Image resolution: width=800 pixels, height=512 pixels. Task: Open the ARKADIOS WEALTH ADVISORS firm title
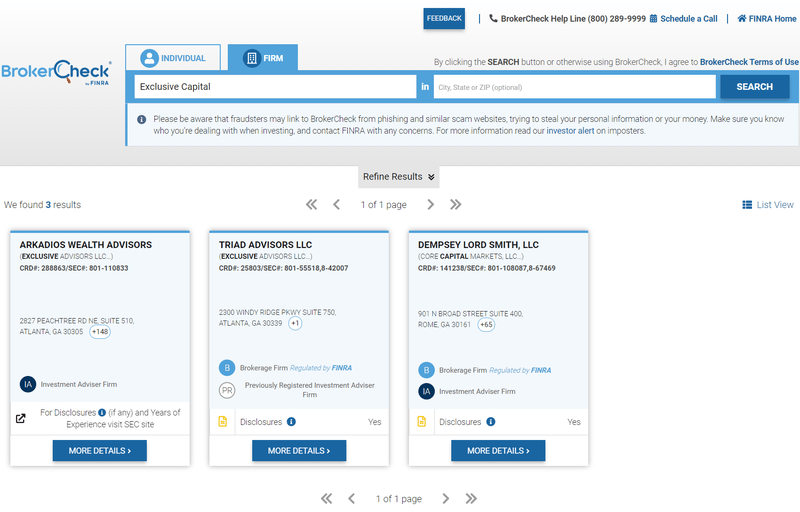coord(86,245)
